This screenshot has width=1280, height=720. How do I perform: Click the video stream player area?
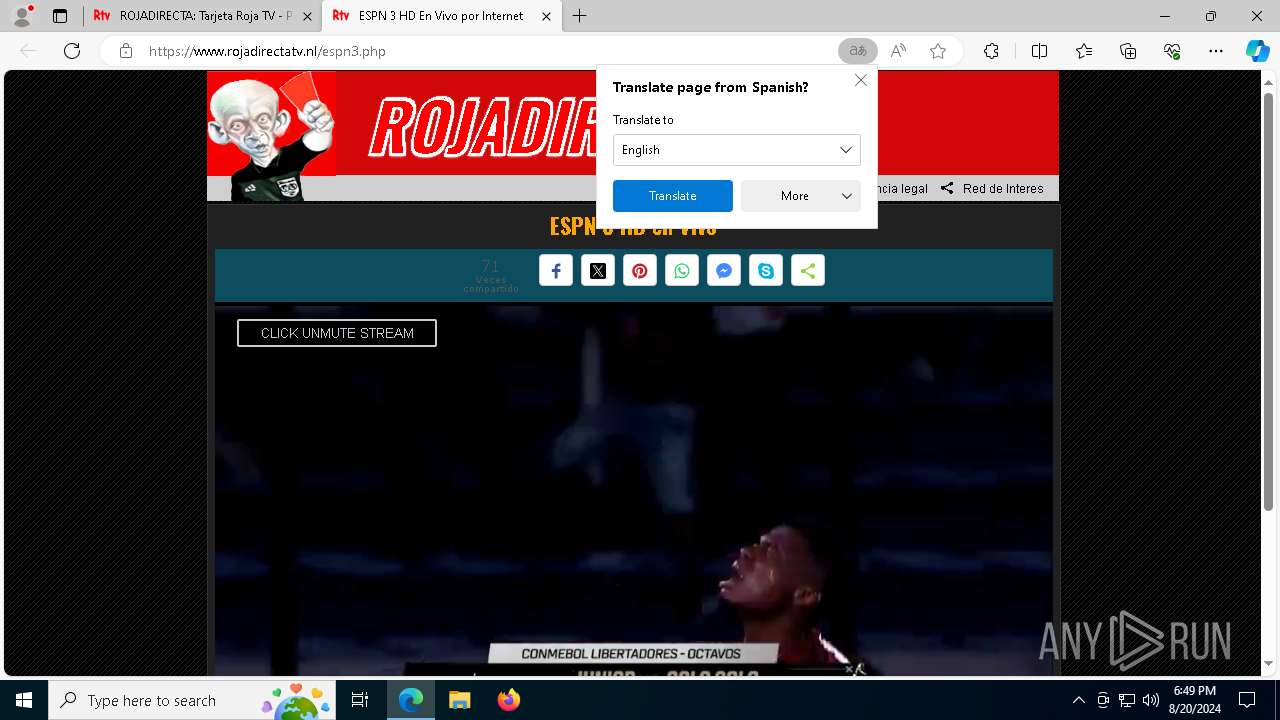click(634, 490)
